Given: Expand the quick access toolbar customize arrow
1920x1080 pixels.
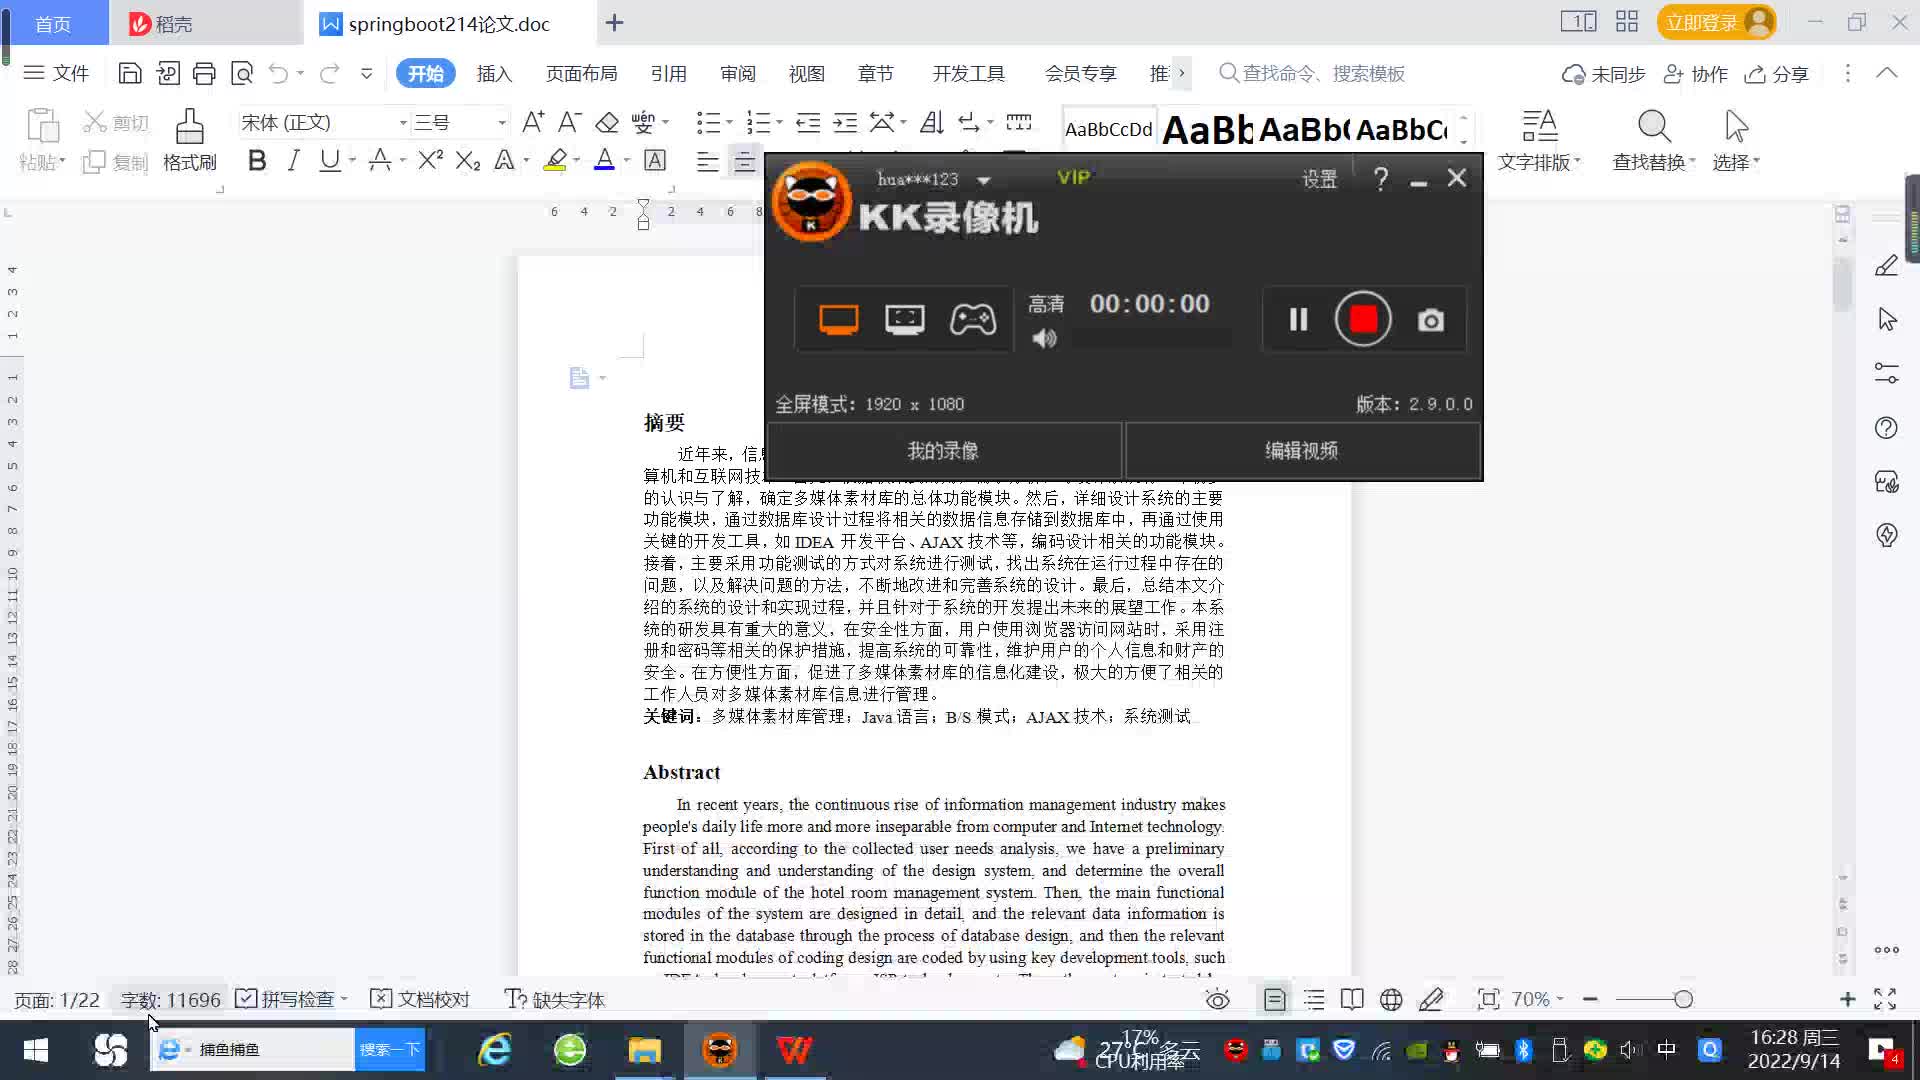Looking at the screenshot, I should (367, 73).
